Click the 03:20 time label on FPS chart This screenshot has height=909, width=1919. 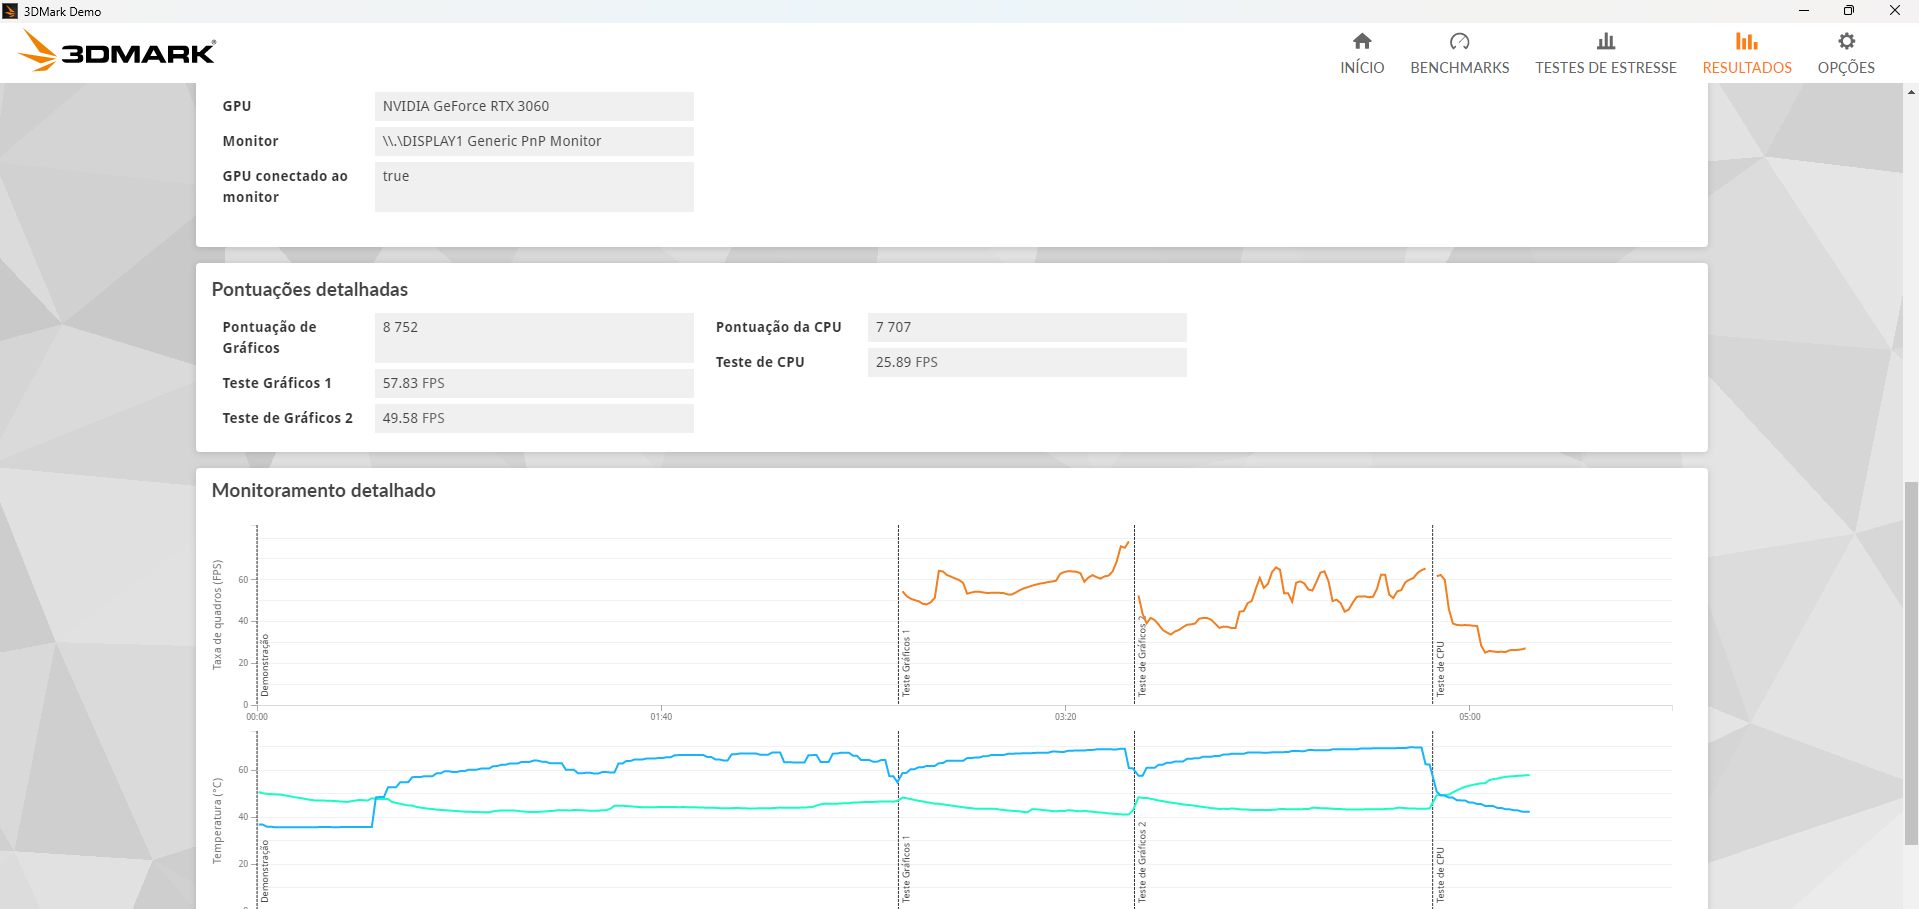[x=1065, y=717]
